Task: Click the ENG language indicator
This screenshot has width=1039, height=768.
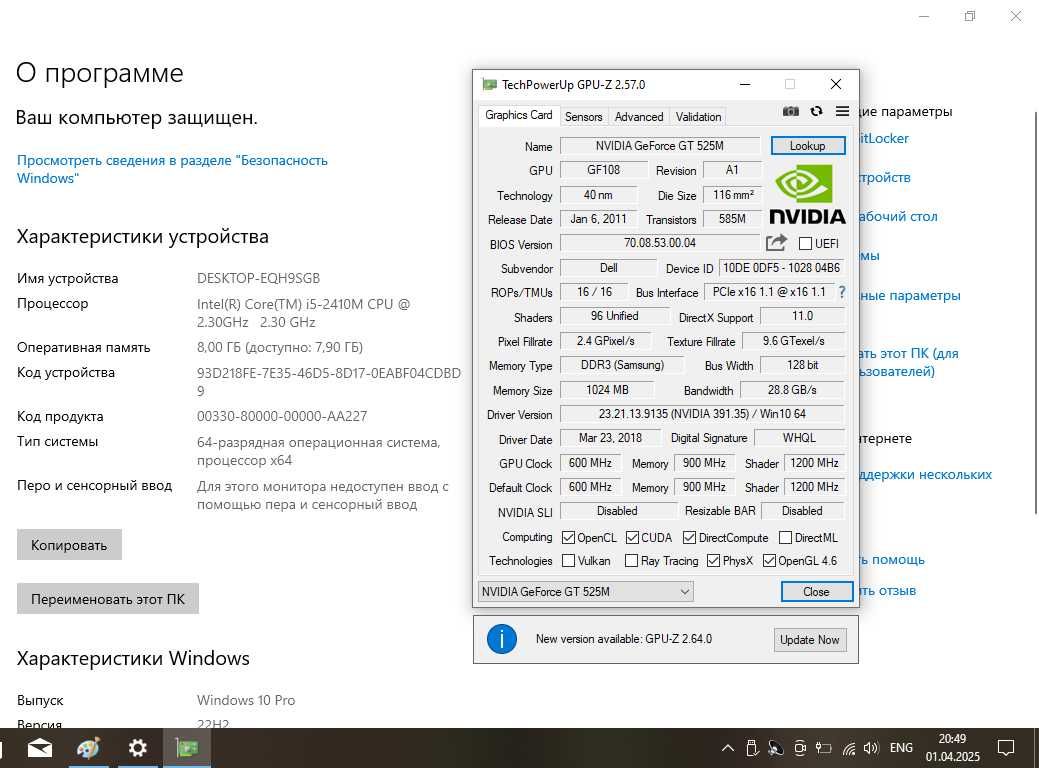Action: coord(901,748)
